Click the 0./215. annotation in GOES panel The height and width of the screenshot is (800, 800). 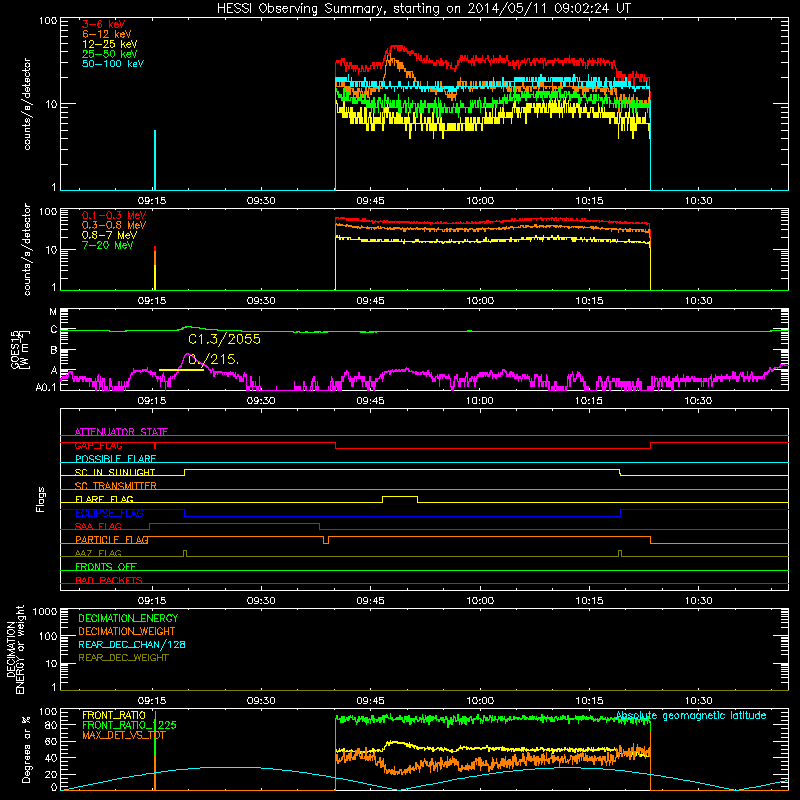click(213, 360)
